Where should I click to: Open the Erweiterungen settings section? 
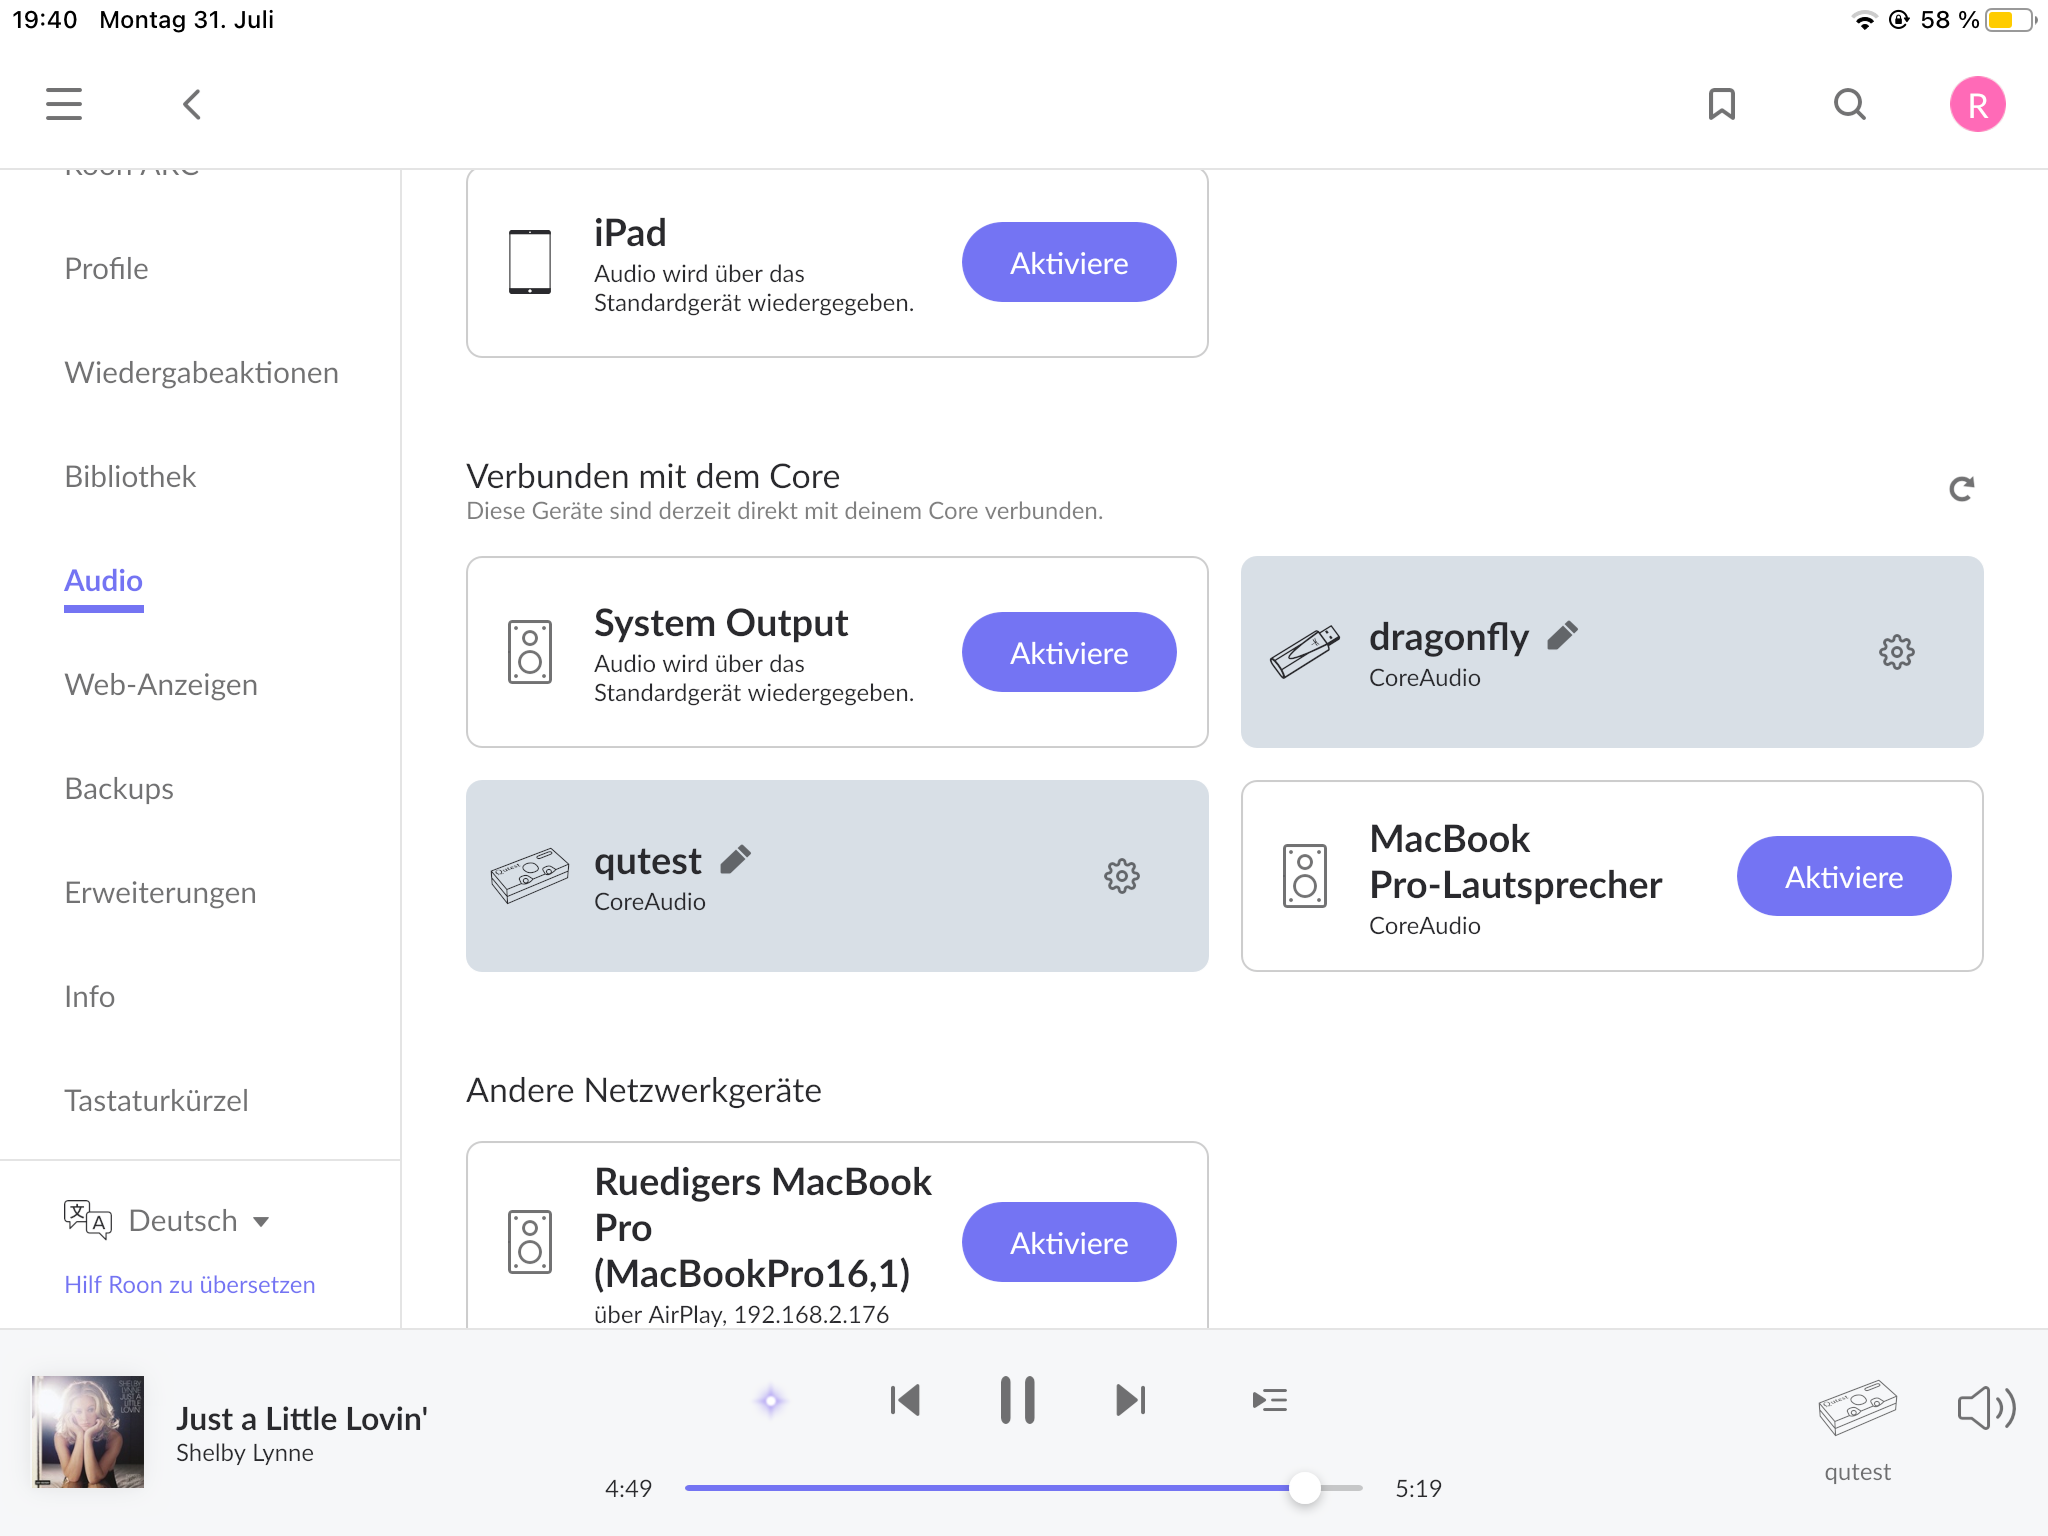pyautogui.click(x=160, y=893)
